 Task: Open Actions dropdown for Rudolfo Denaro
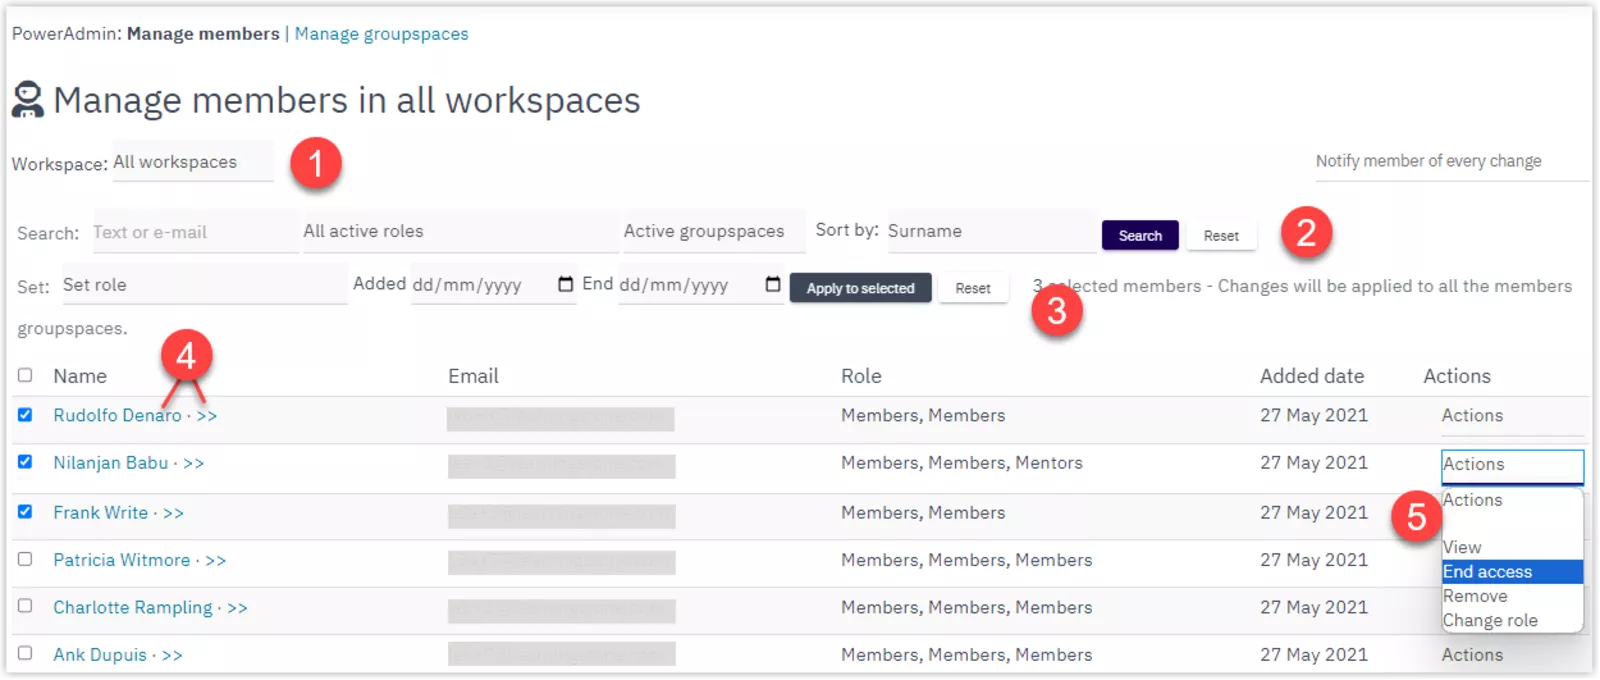pos(1512,416)
